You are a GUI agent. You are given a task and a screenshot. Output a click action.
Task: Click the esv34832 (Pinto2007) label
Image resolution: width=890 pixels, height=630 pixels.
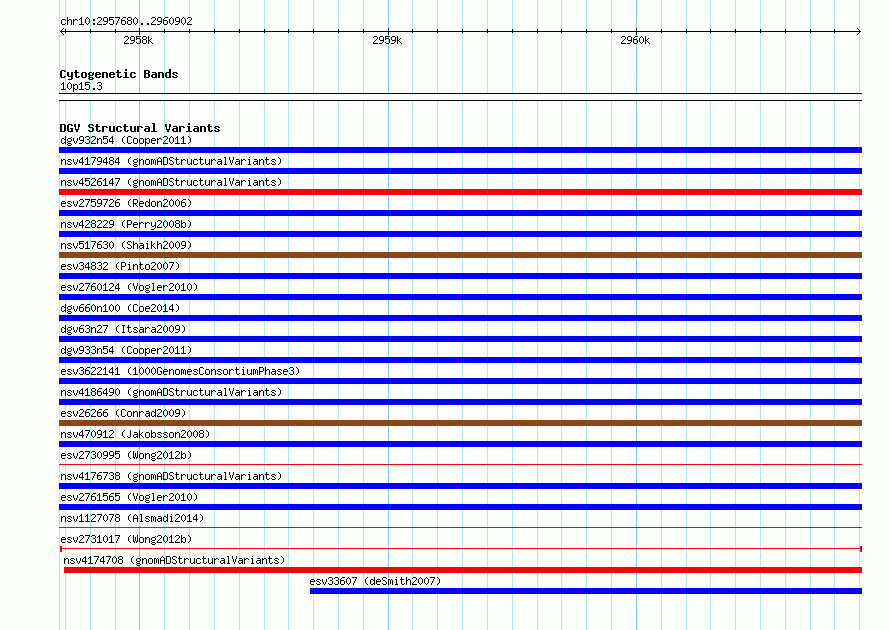pyautogui.click(x=120, y=266)
